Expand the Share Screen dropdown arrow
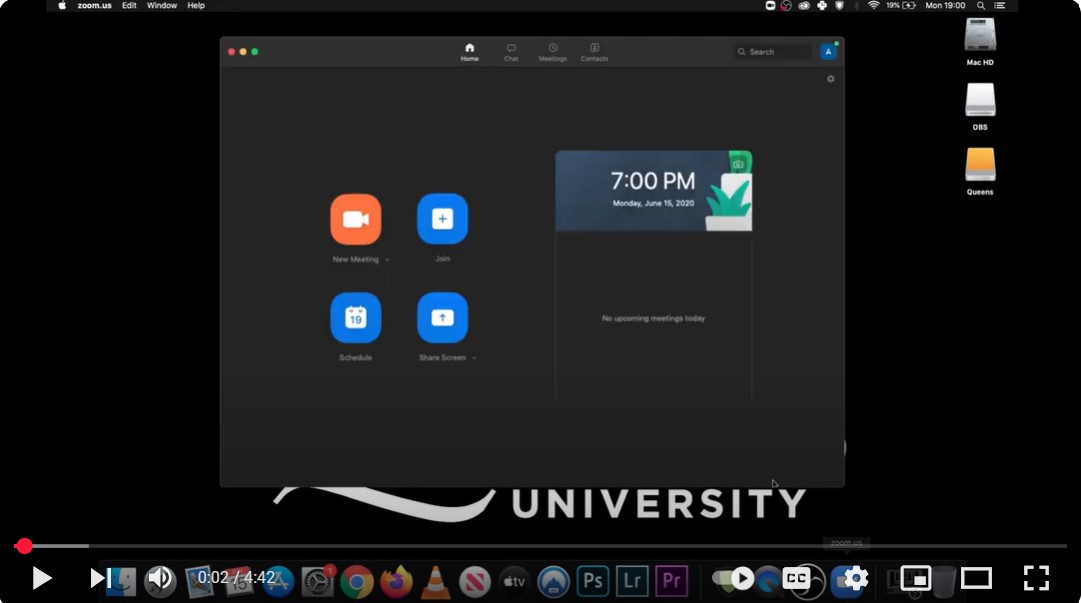Viewport: 1082px width, 603px height. coord(474,358)
